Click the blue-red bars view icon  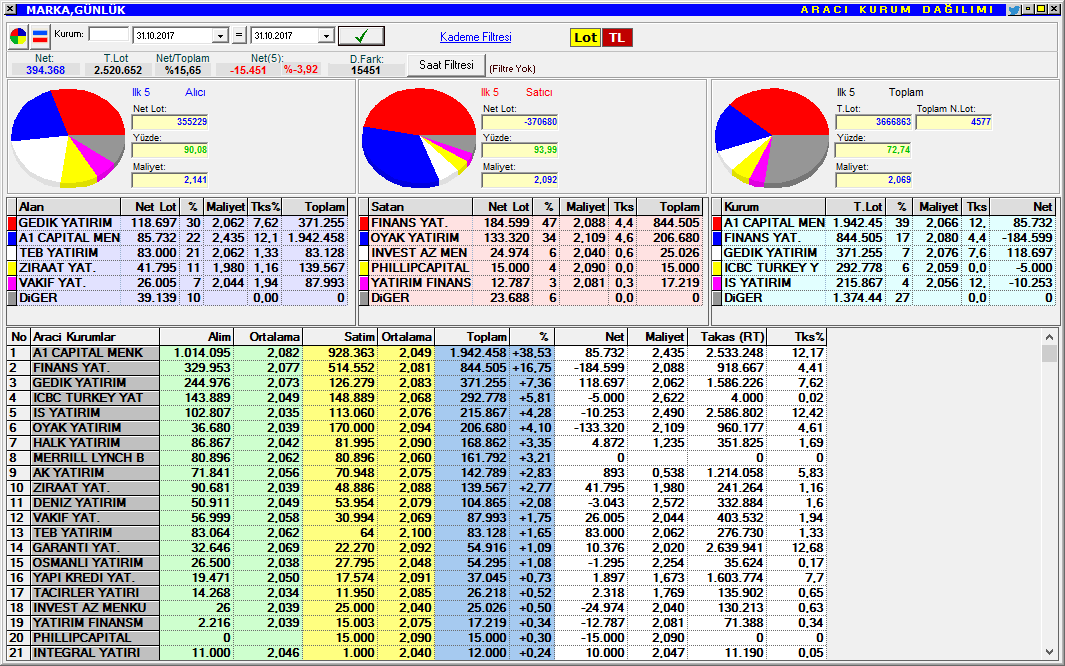[40, 37]
